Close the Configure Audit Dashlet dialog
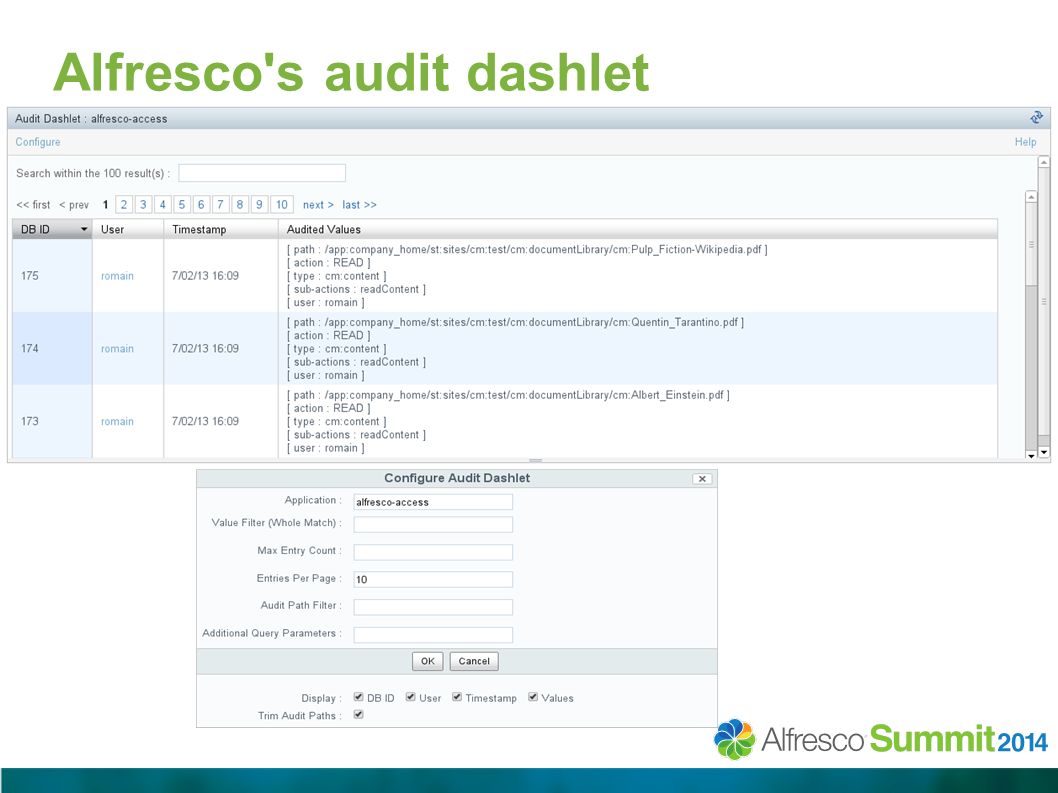The height and width of the screenshot is (793, 1058). [x=702, y=478]
